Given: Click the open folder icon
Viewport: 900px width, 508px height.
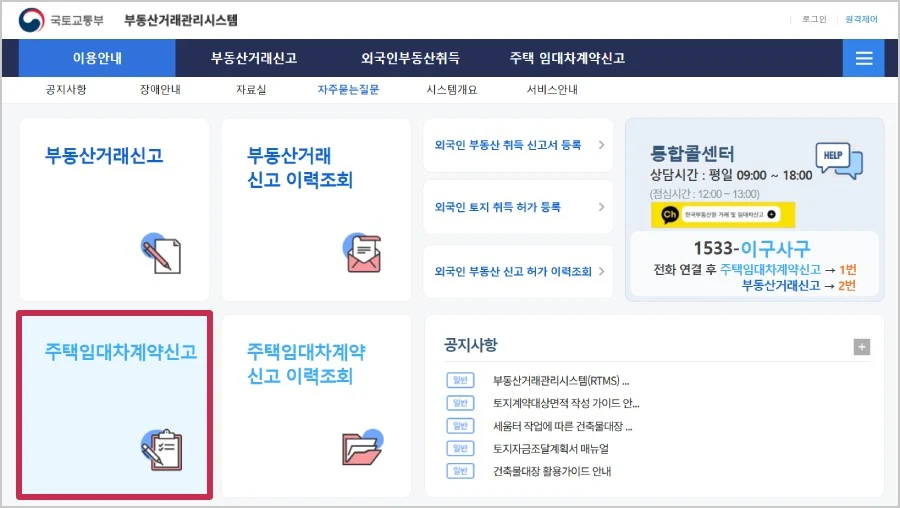Looking at the screenshot, I should pyautogui.click(x=363, y=447).
